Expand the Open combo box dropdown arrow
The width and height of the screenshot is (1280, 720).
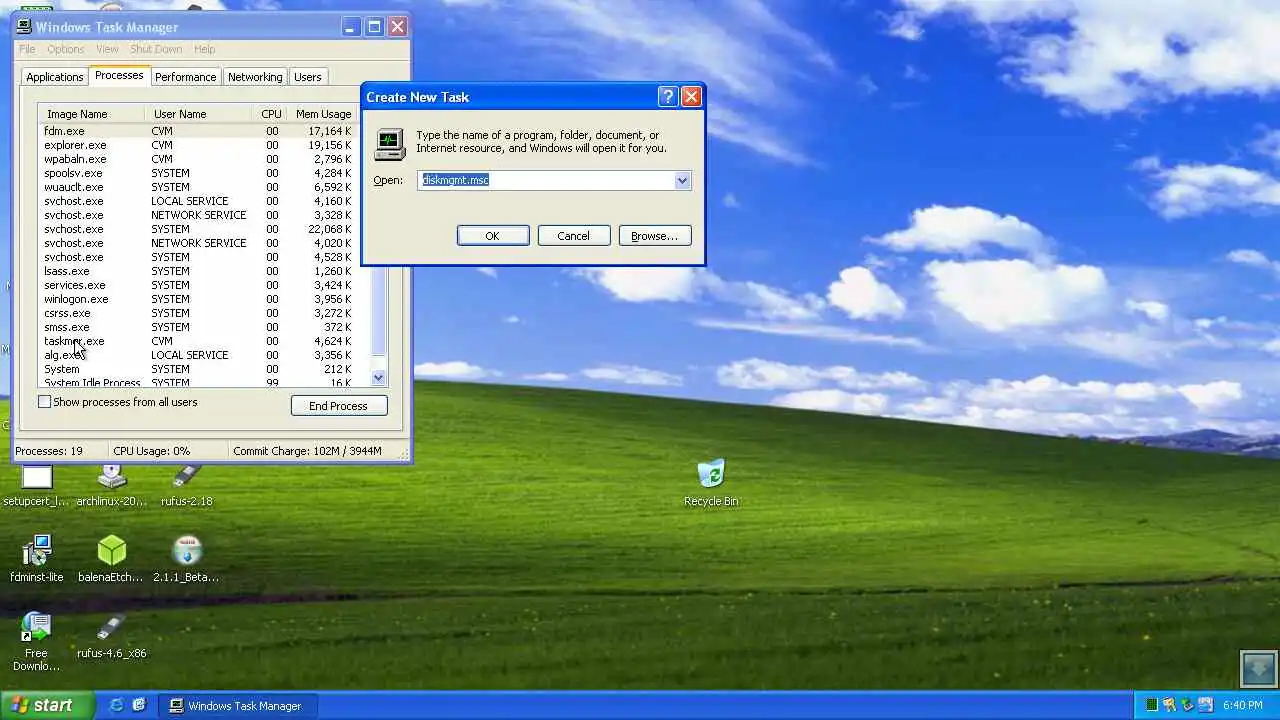[x=682, y=180]
